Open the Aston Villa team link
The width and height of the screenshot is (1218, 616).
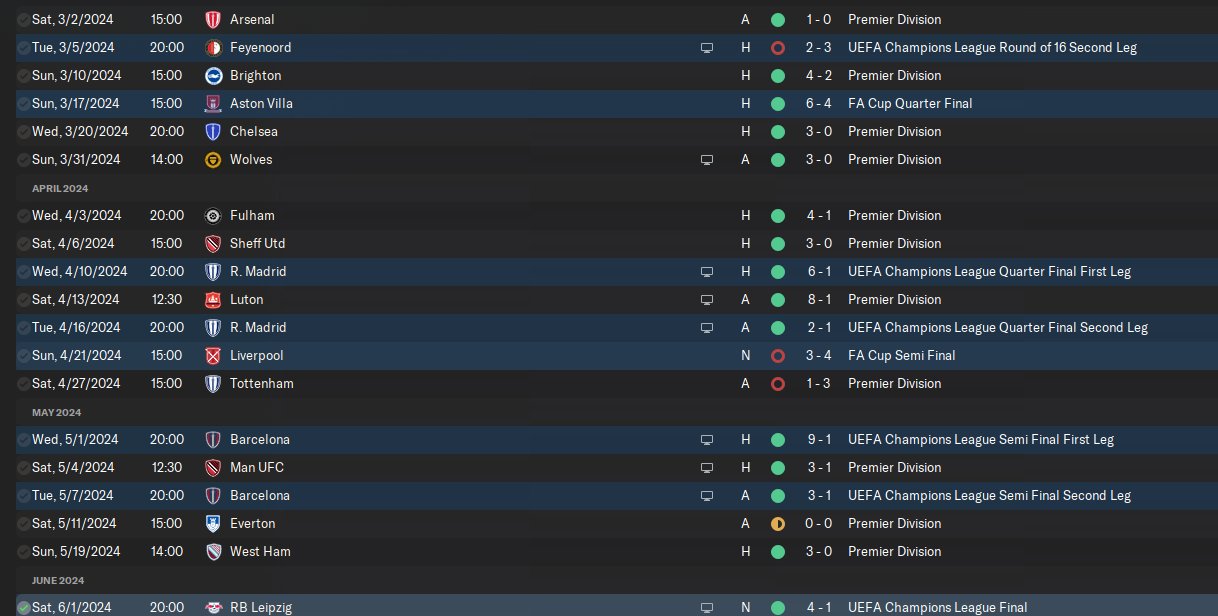[x=261, y=103]
